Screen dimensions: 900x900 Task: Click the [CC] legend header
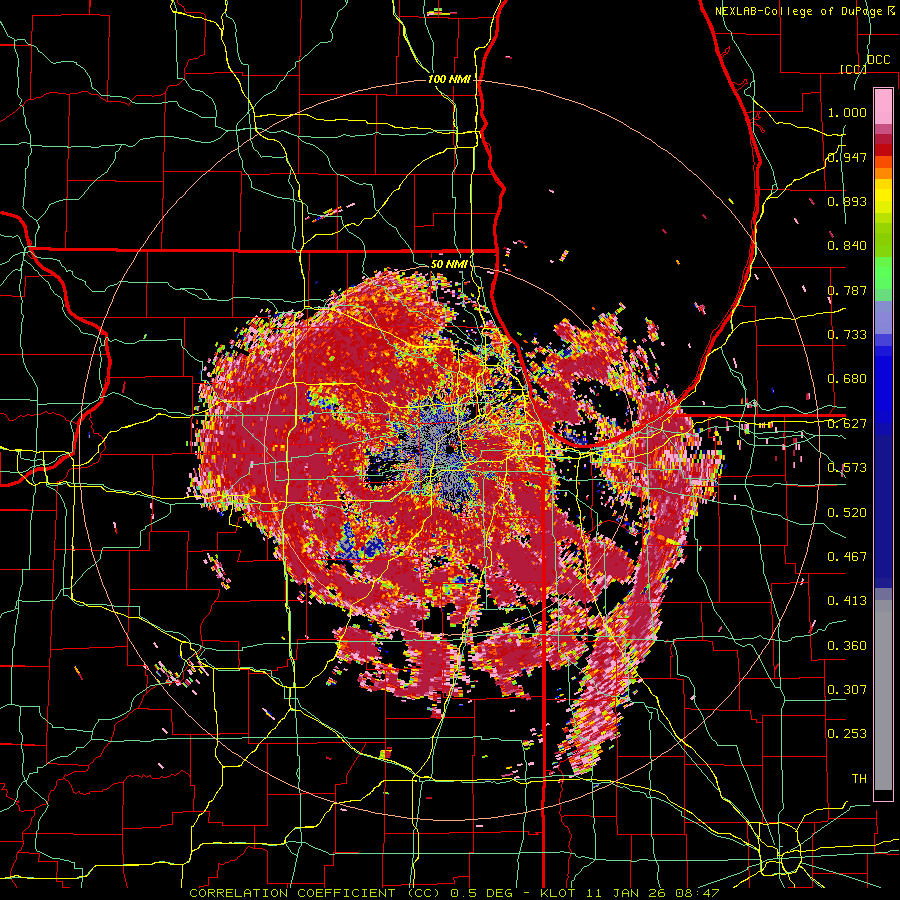[853, 69]
